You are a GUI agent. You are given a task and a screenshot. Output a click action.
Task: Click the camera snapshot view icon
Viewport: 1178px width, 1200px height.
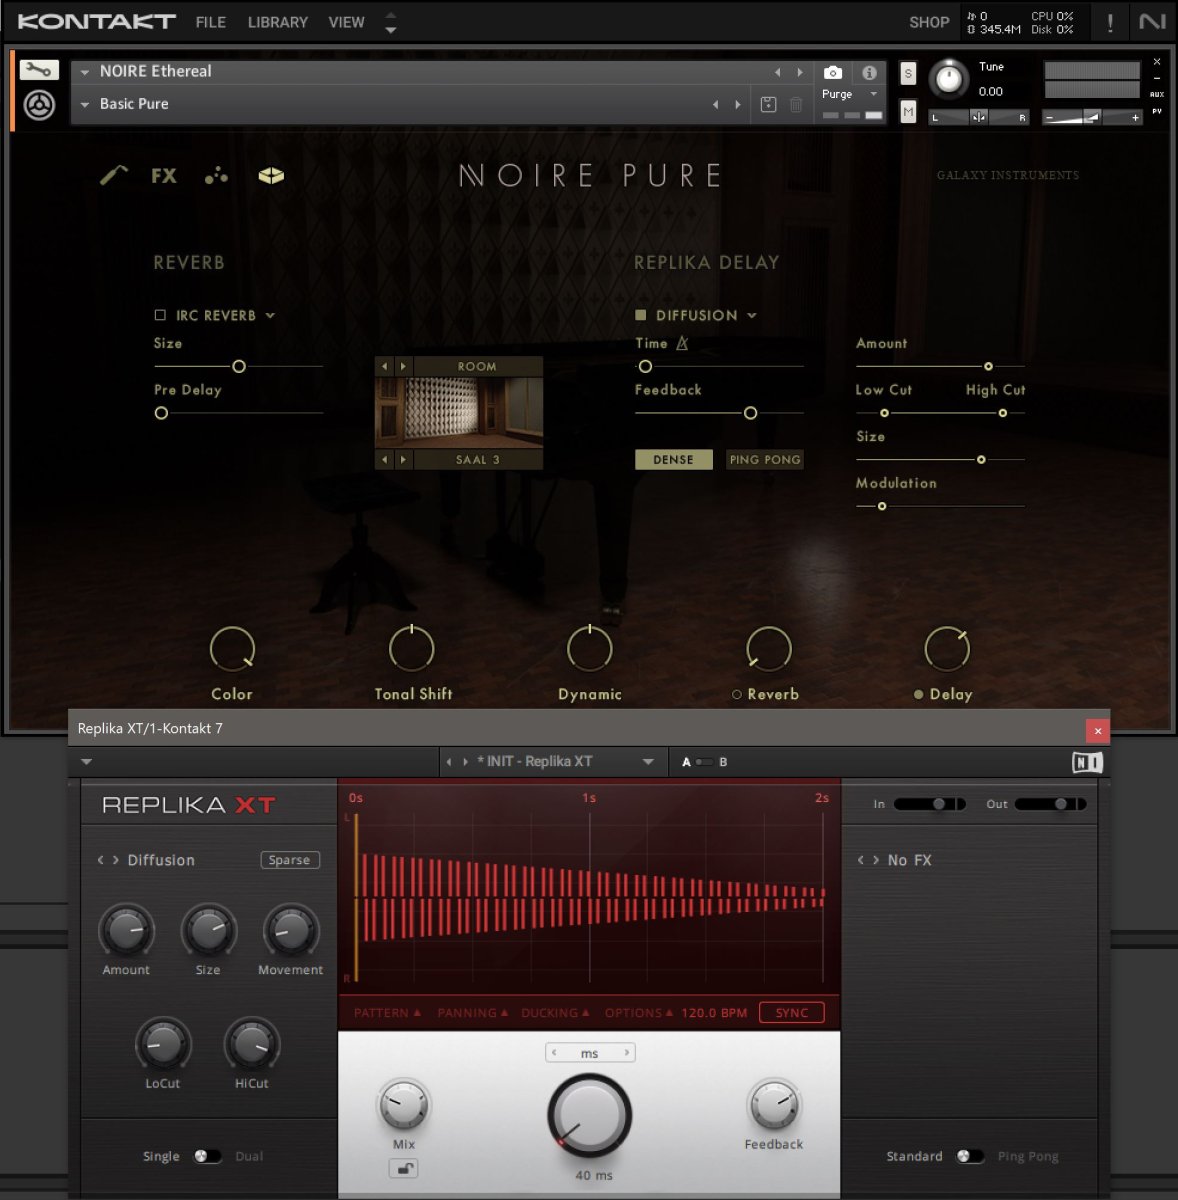pyautogui.click(x=833, y=73)
